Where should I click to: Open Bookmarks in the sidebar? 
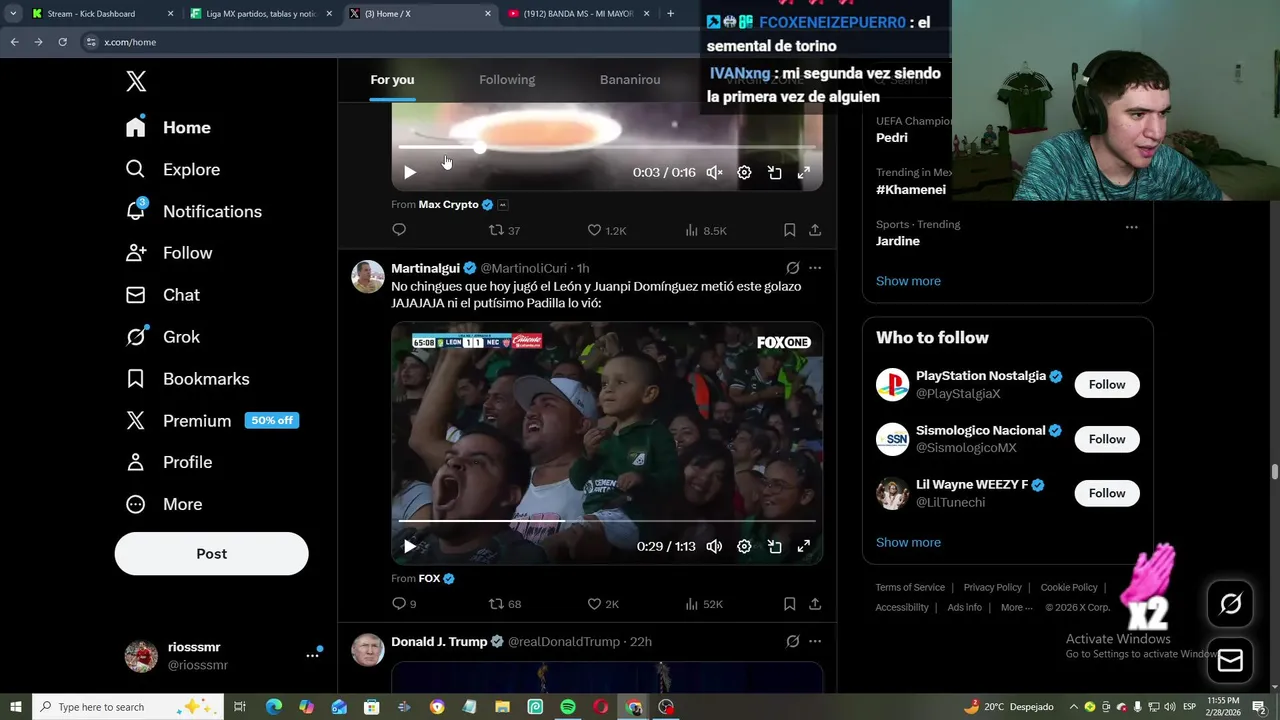187,379
